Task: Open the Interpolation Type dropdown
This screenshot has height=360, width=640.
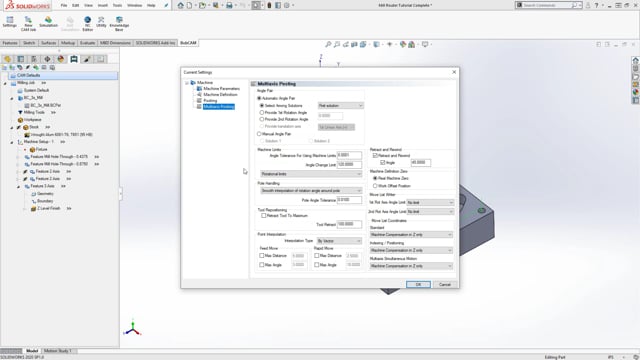Action: click(339, 241)
